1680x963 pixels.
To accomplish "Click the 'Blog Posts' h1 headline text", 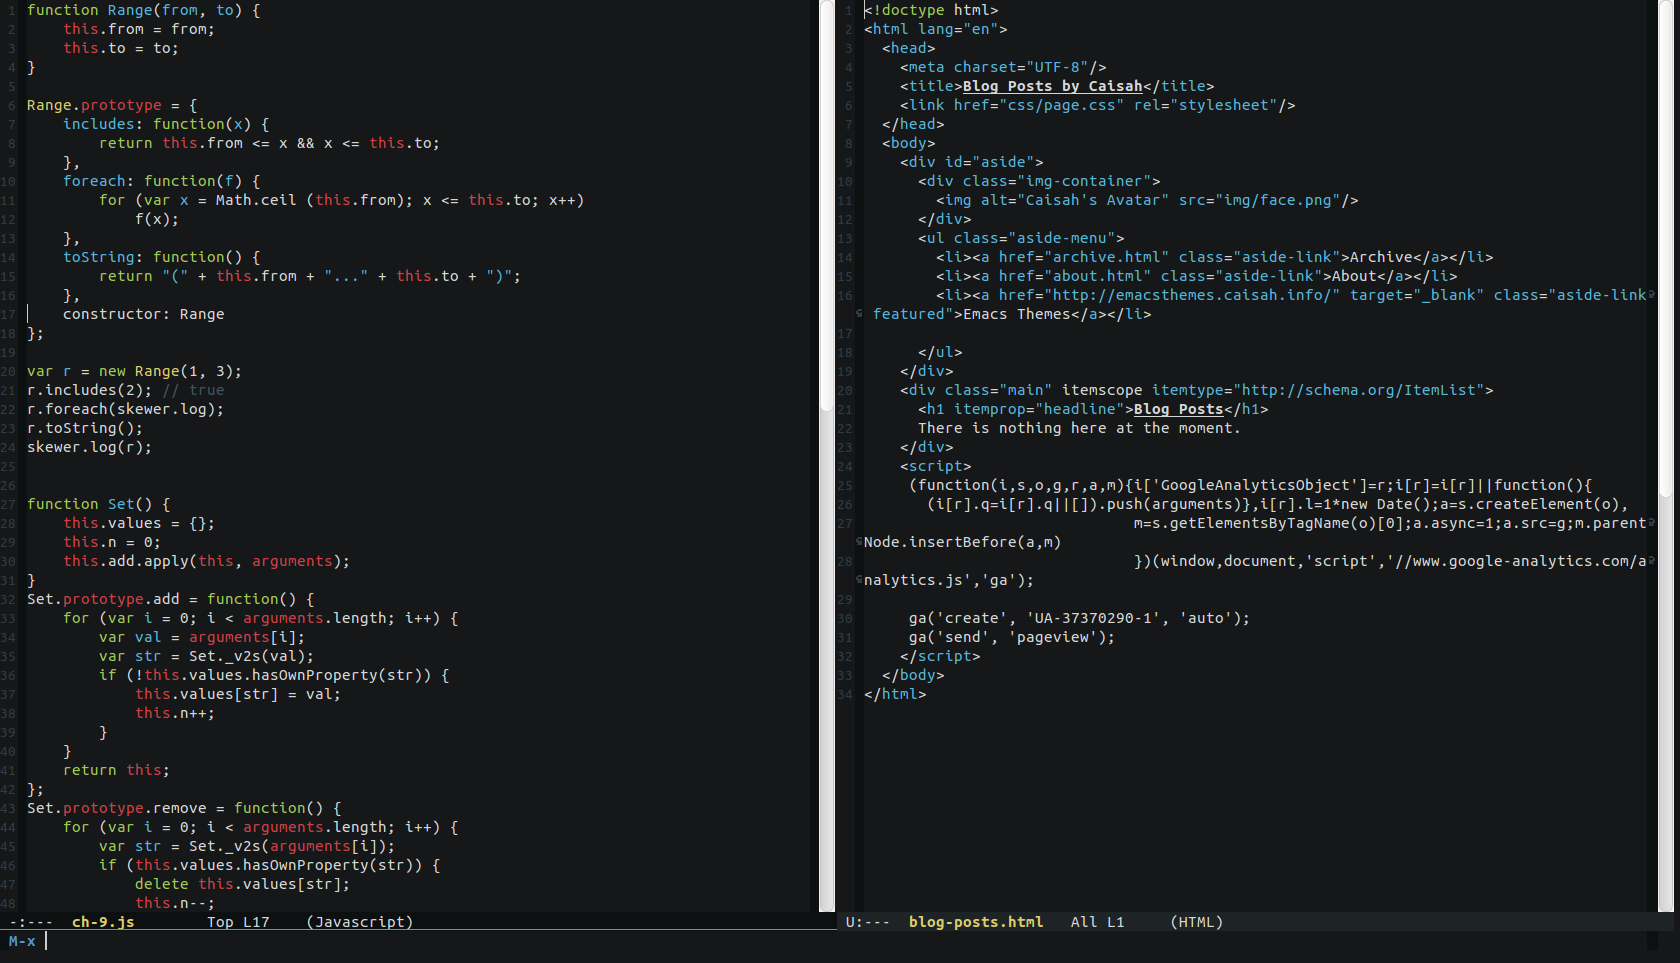I will click(1178, 409).
